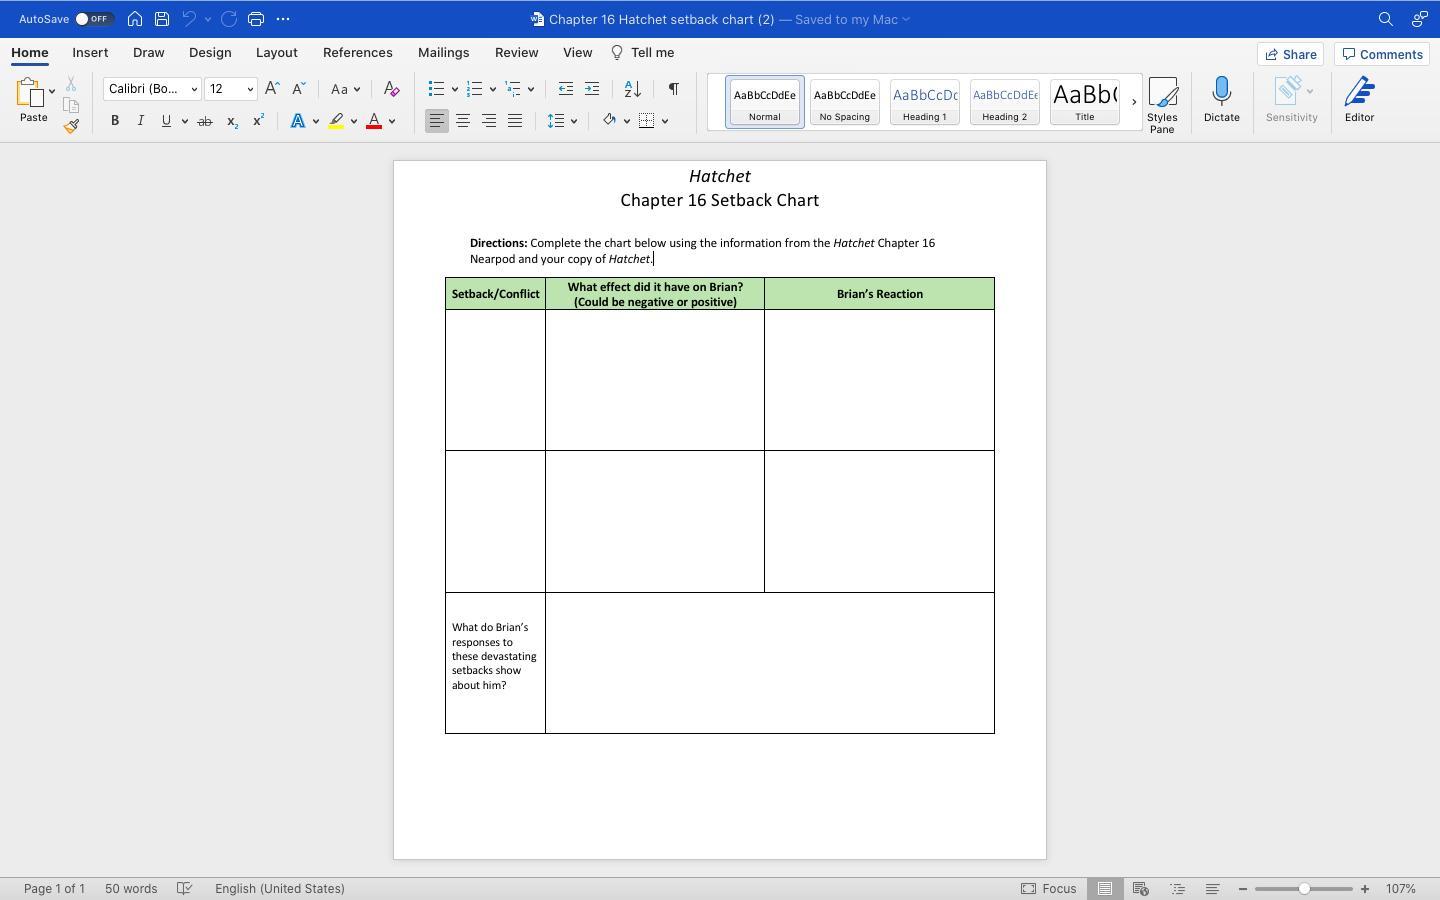The width and height of the screenshot is (1440, 900).
Task: Switch to Web Layout view in status bar
Action: point(1141,888)
